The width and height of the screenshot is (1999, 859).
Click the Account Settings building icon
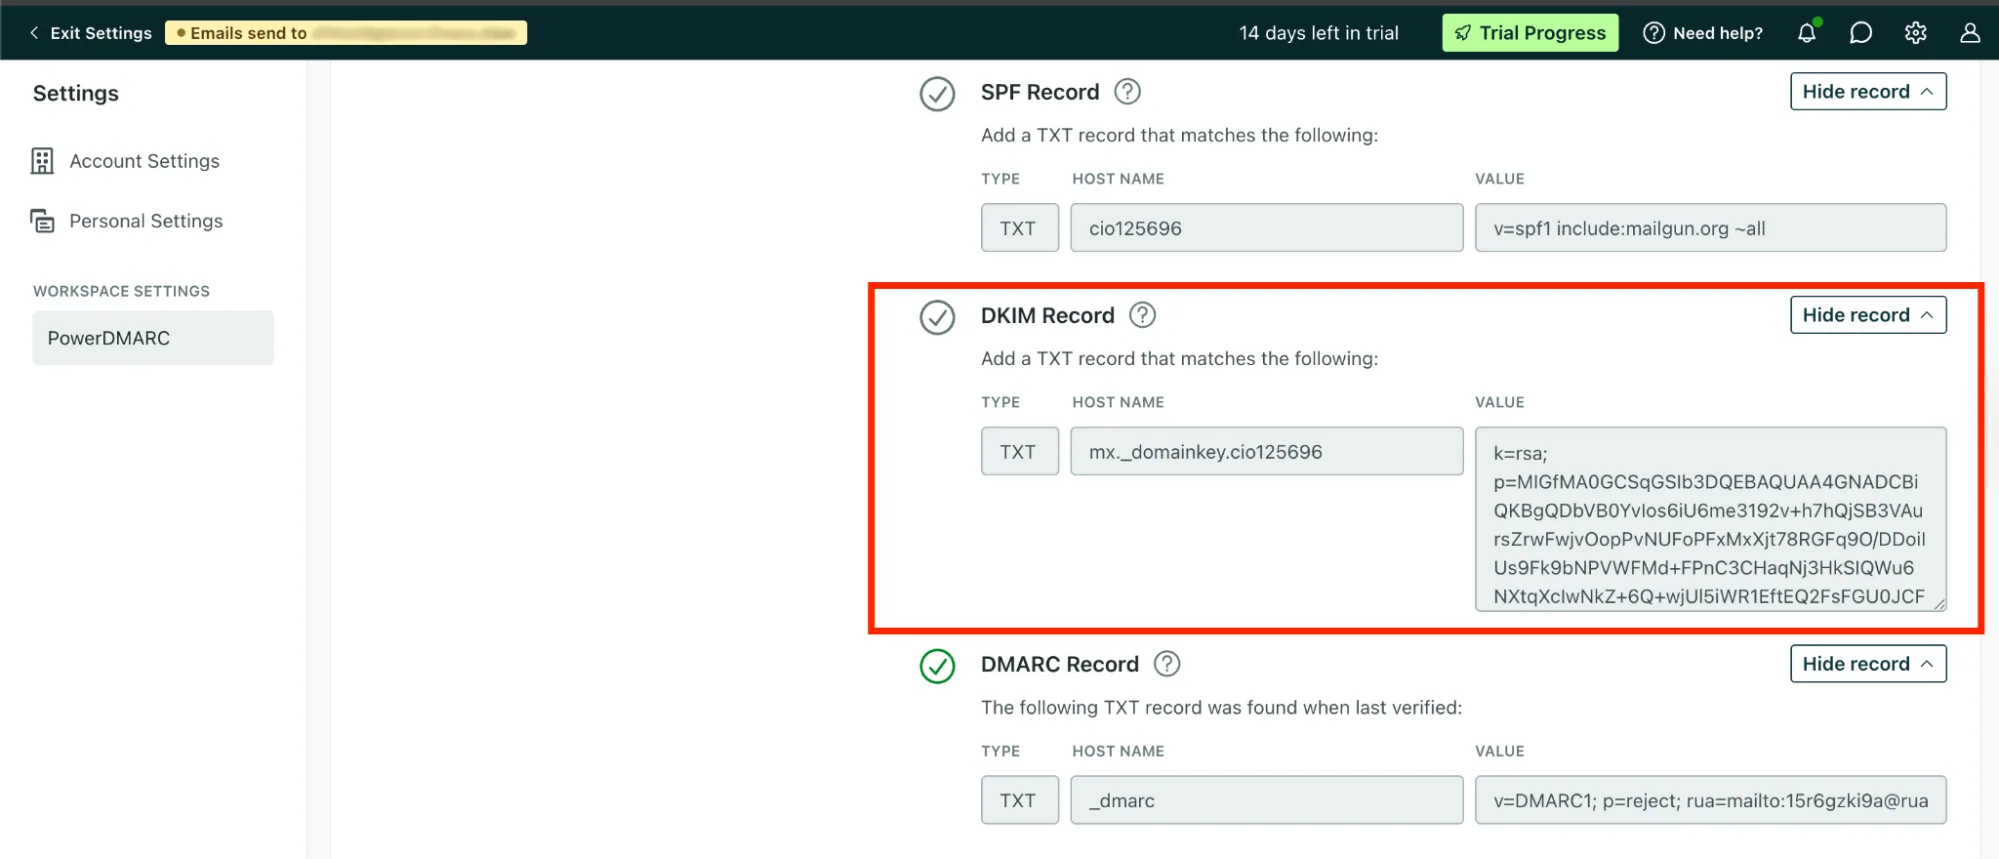42,161
